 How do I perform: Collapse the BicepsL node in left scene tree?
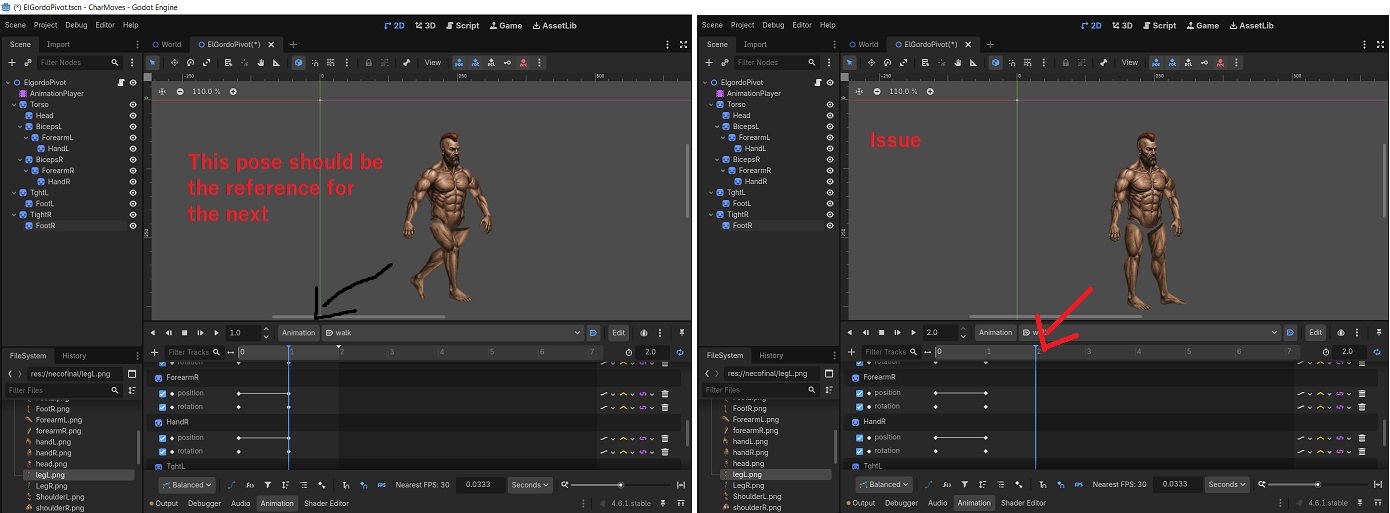pos(21,127)
